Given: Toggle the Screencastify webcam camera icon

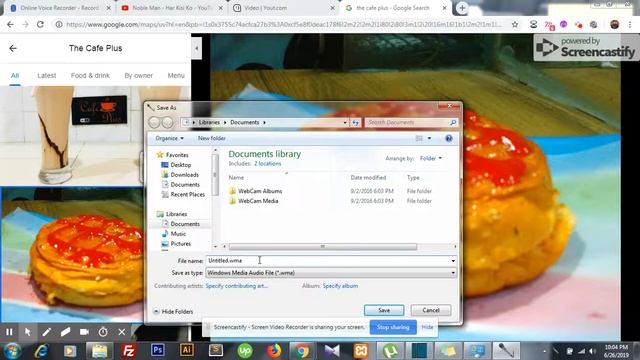Looking at the screenshot, I should click(x=84, y=332).
